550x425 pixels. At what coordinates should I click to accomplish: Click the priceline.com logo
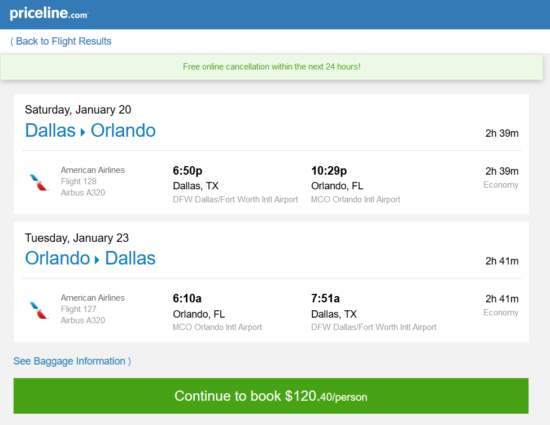[49, 14]
